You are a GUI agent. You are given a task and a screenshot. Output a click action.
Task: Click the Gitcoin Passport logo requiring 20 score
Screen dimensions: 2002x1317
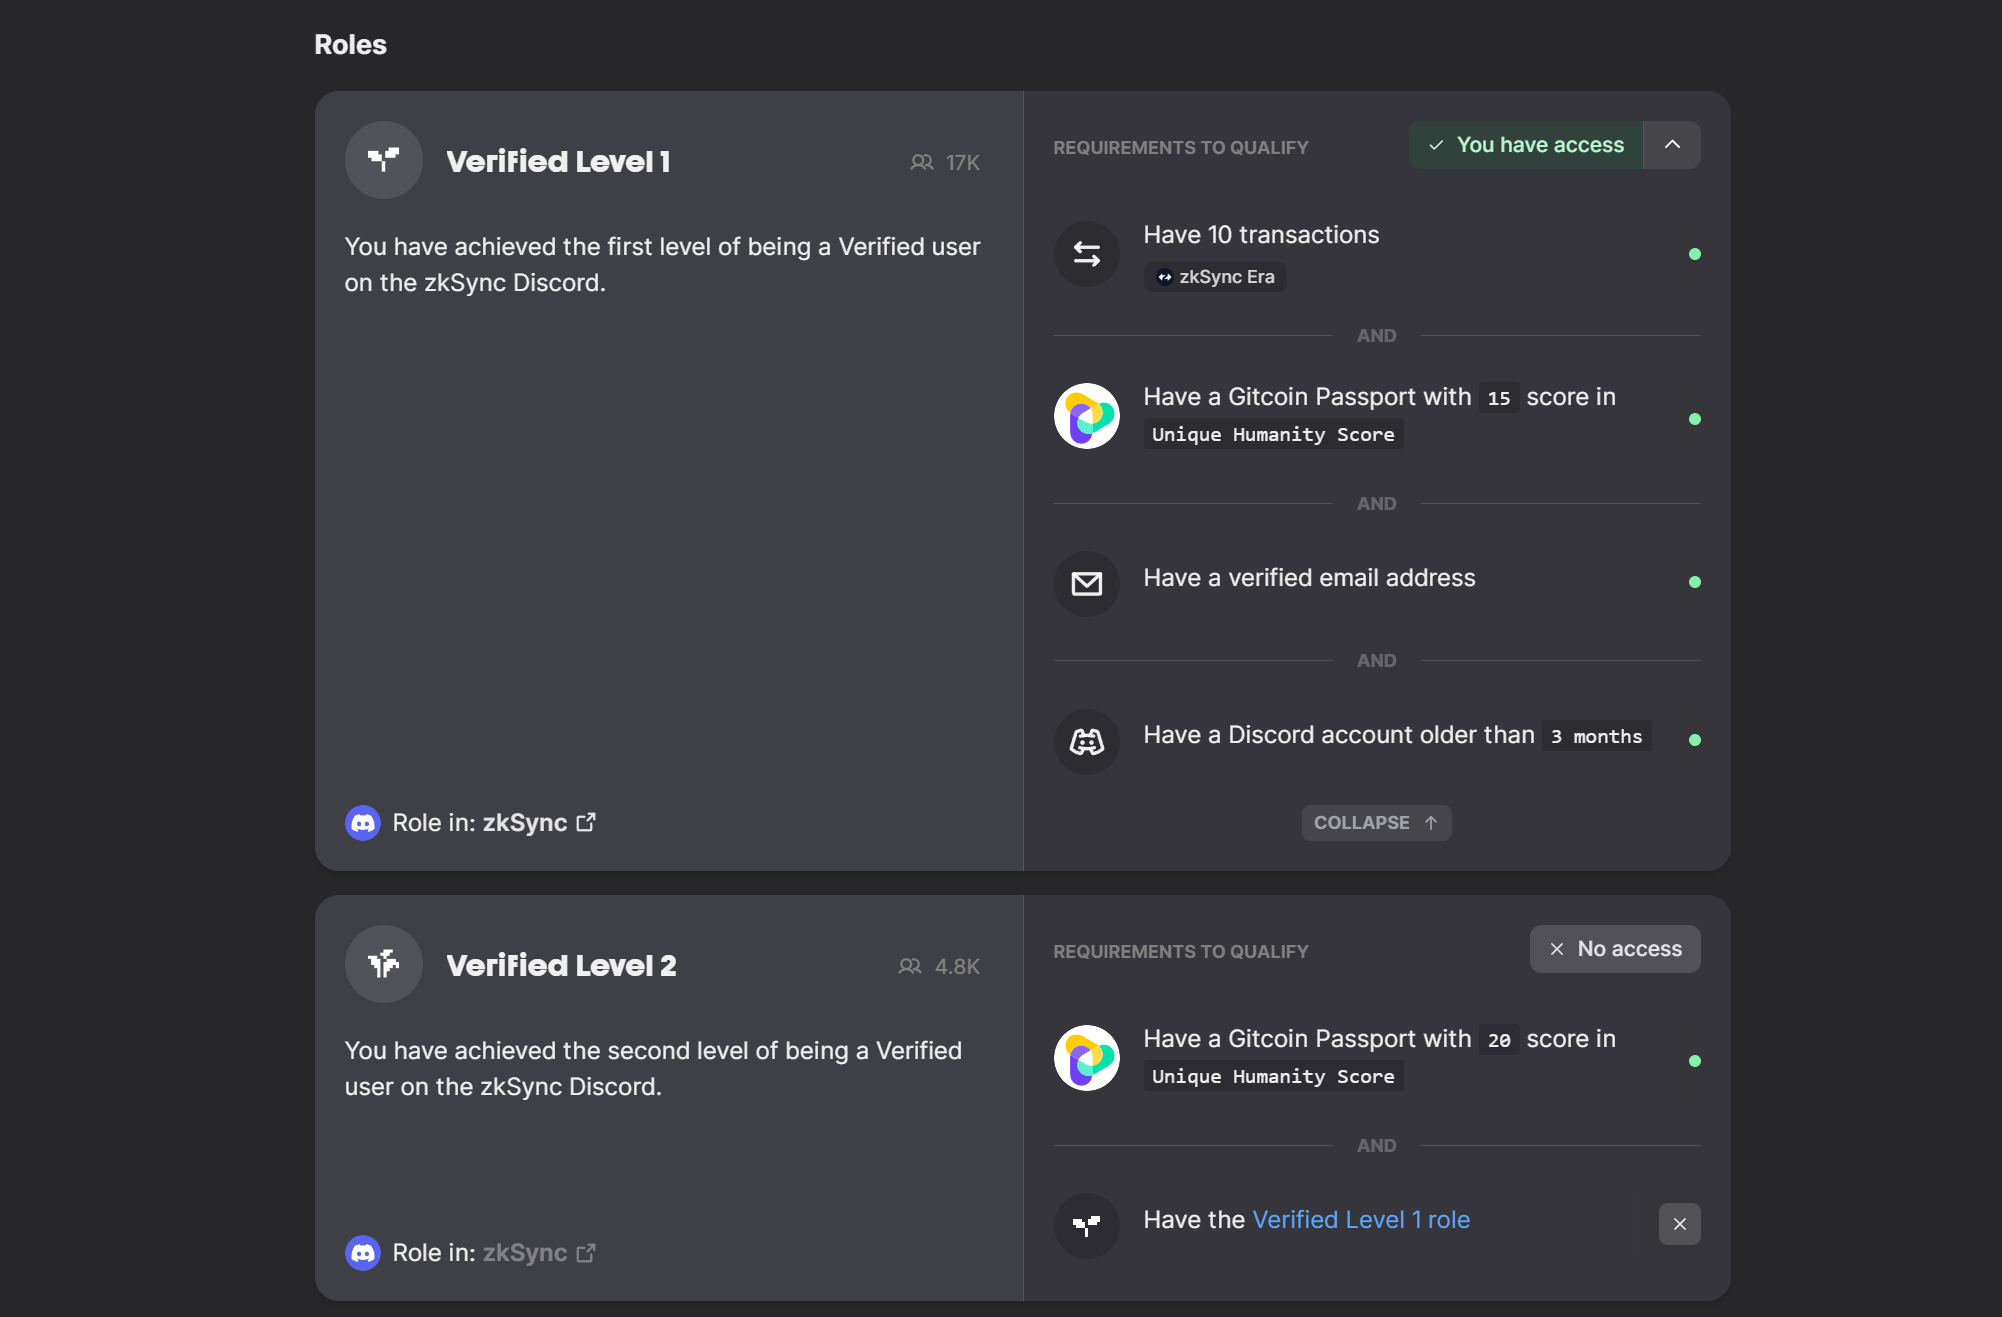1086,1058
